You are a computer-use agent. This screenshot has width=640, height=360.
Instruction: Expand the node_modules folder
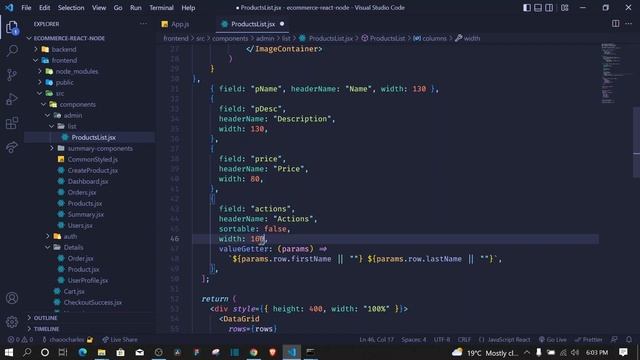[x=77, y=71]
